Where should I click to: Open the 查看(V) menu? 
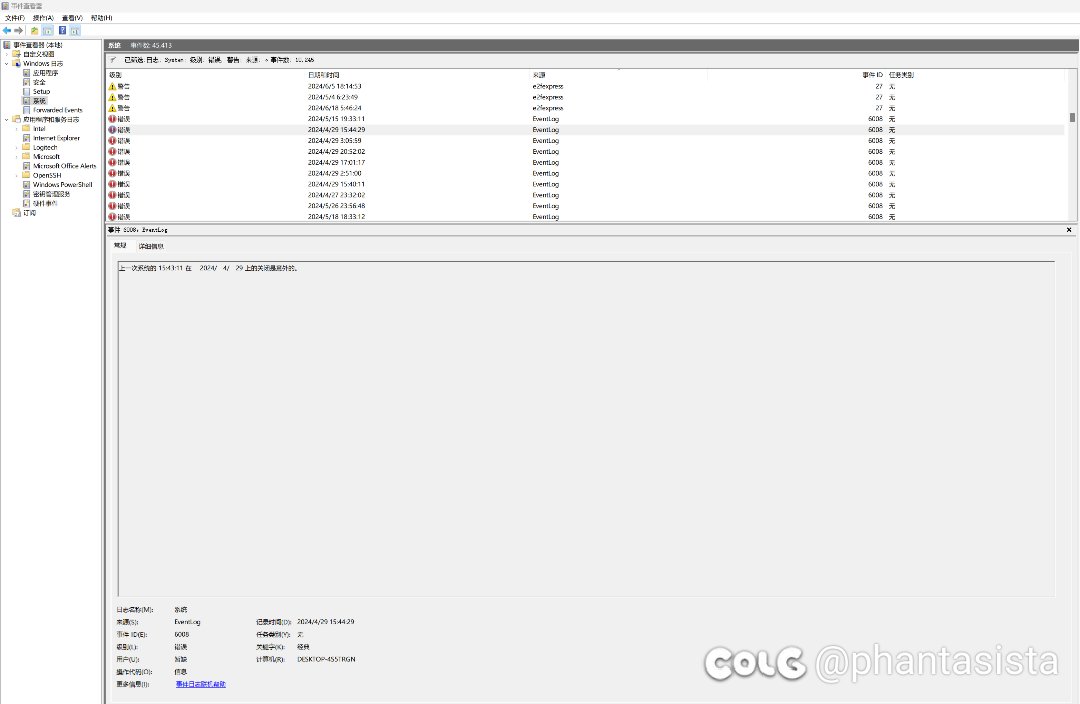coord(72,18)
